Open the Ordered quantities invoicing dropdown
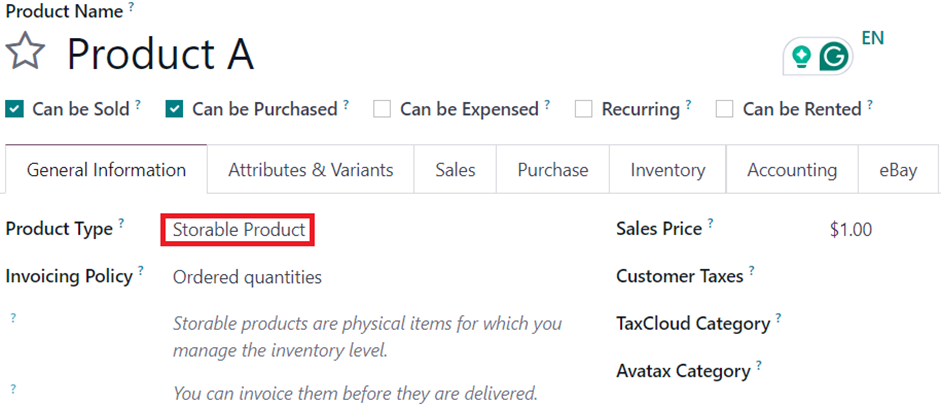The width and height of the screenshot is (941, 406). tap(247, 277)
